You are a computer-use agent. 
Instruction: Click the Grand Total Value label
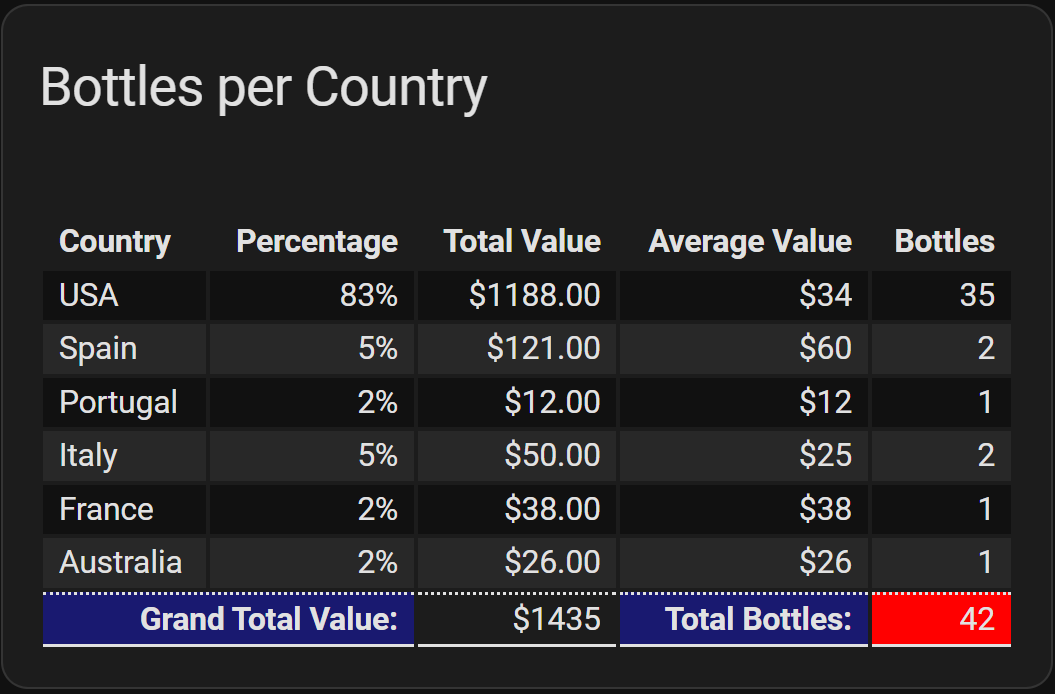tap(268, 619)
